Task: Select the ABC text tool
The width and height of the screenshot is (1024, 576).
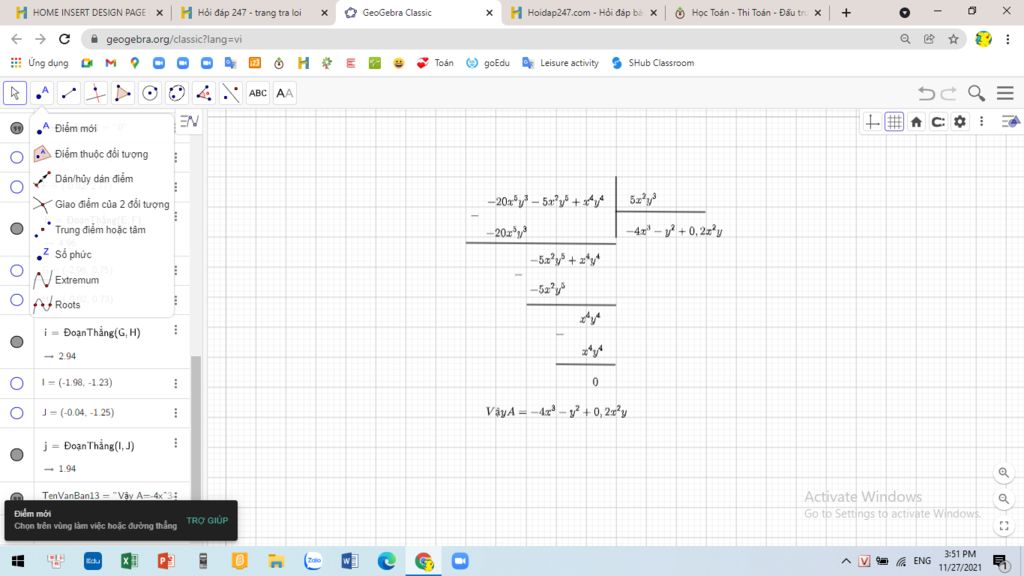Action: coord(258,93)
